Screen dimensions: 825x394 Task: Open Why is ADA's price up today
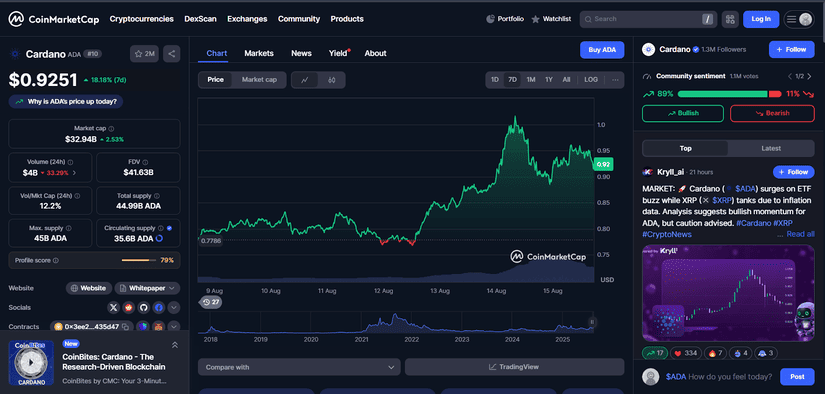66,102
